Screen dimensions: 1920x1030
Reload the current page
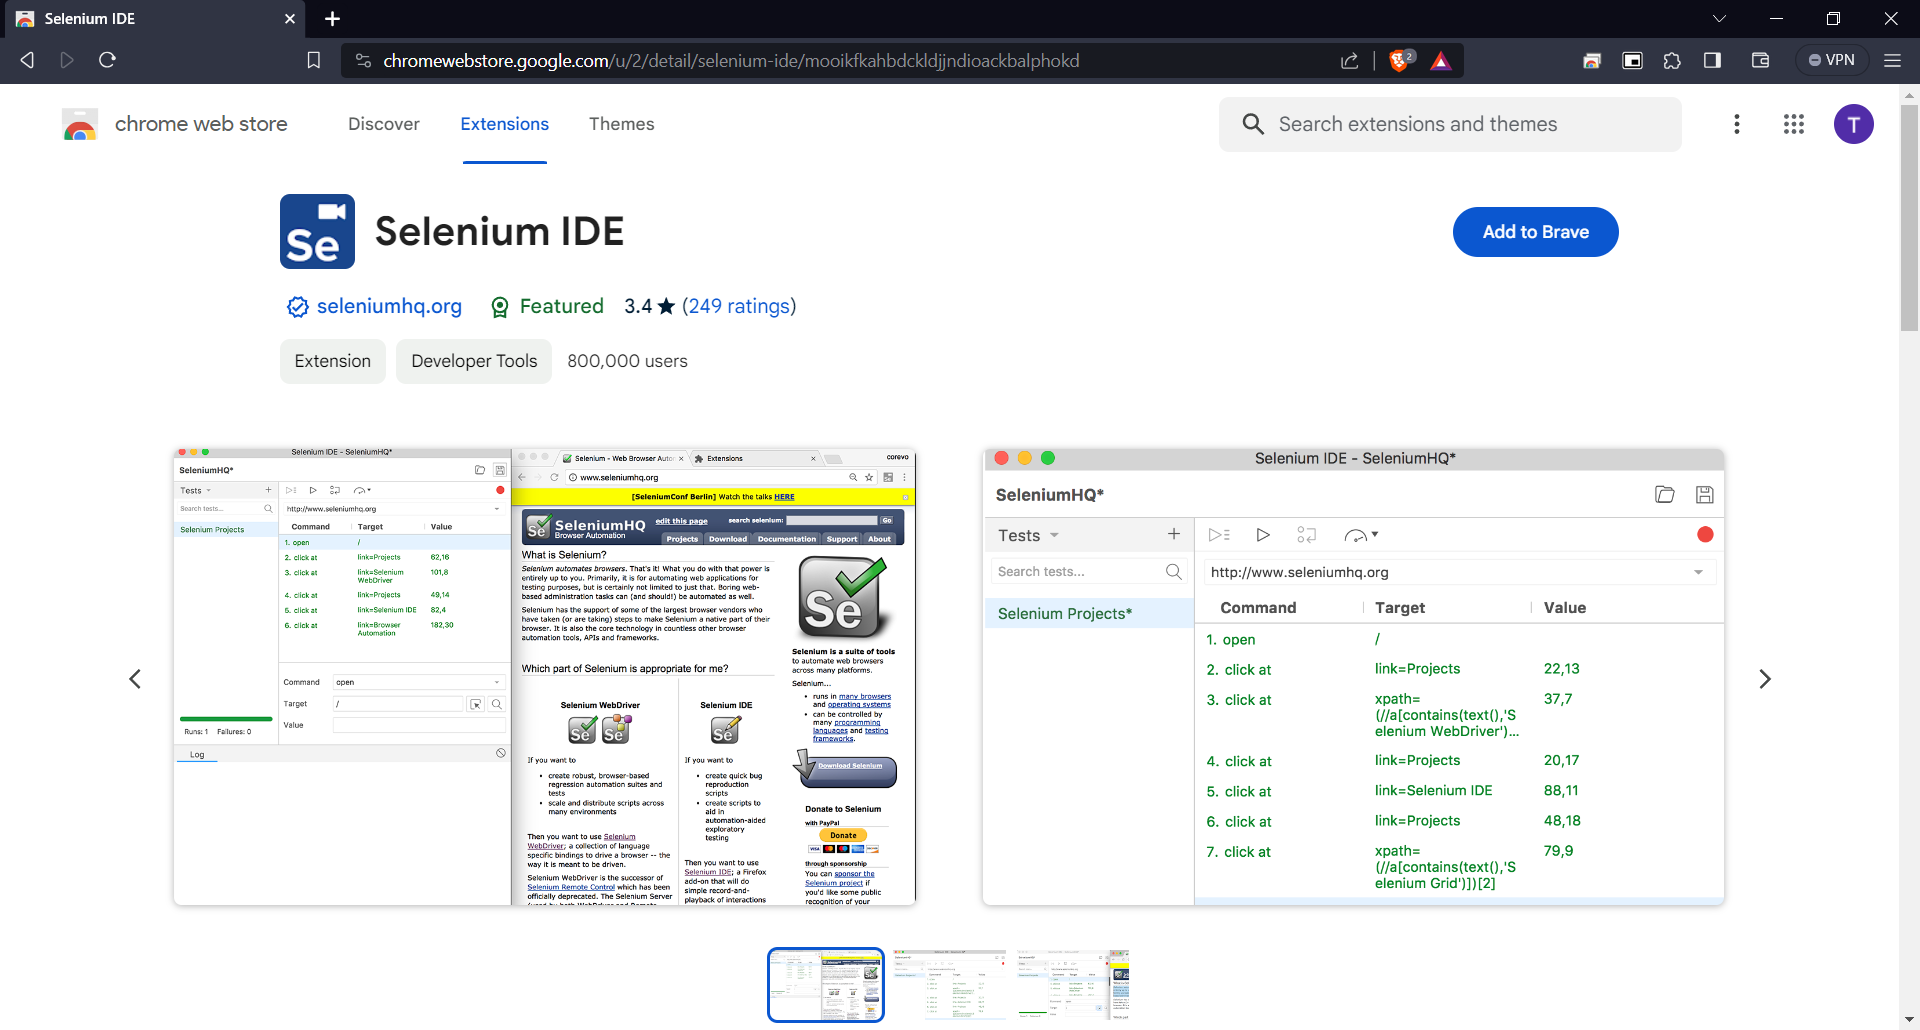coord(107,60)
